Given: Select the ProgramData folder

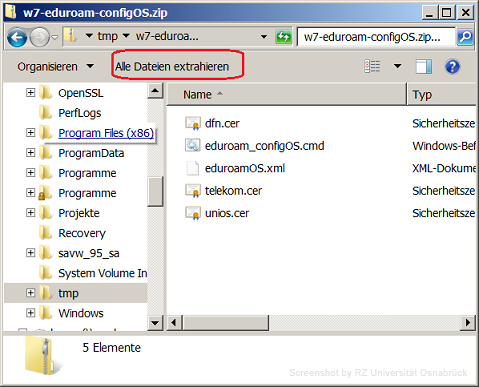Looking at the screenshot, I should (91, 153).
